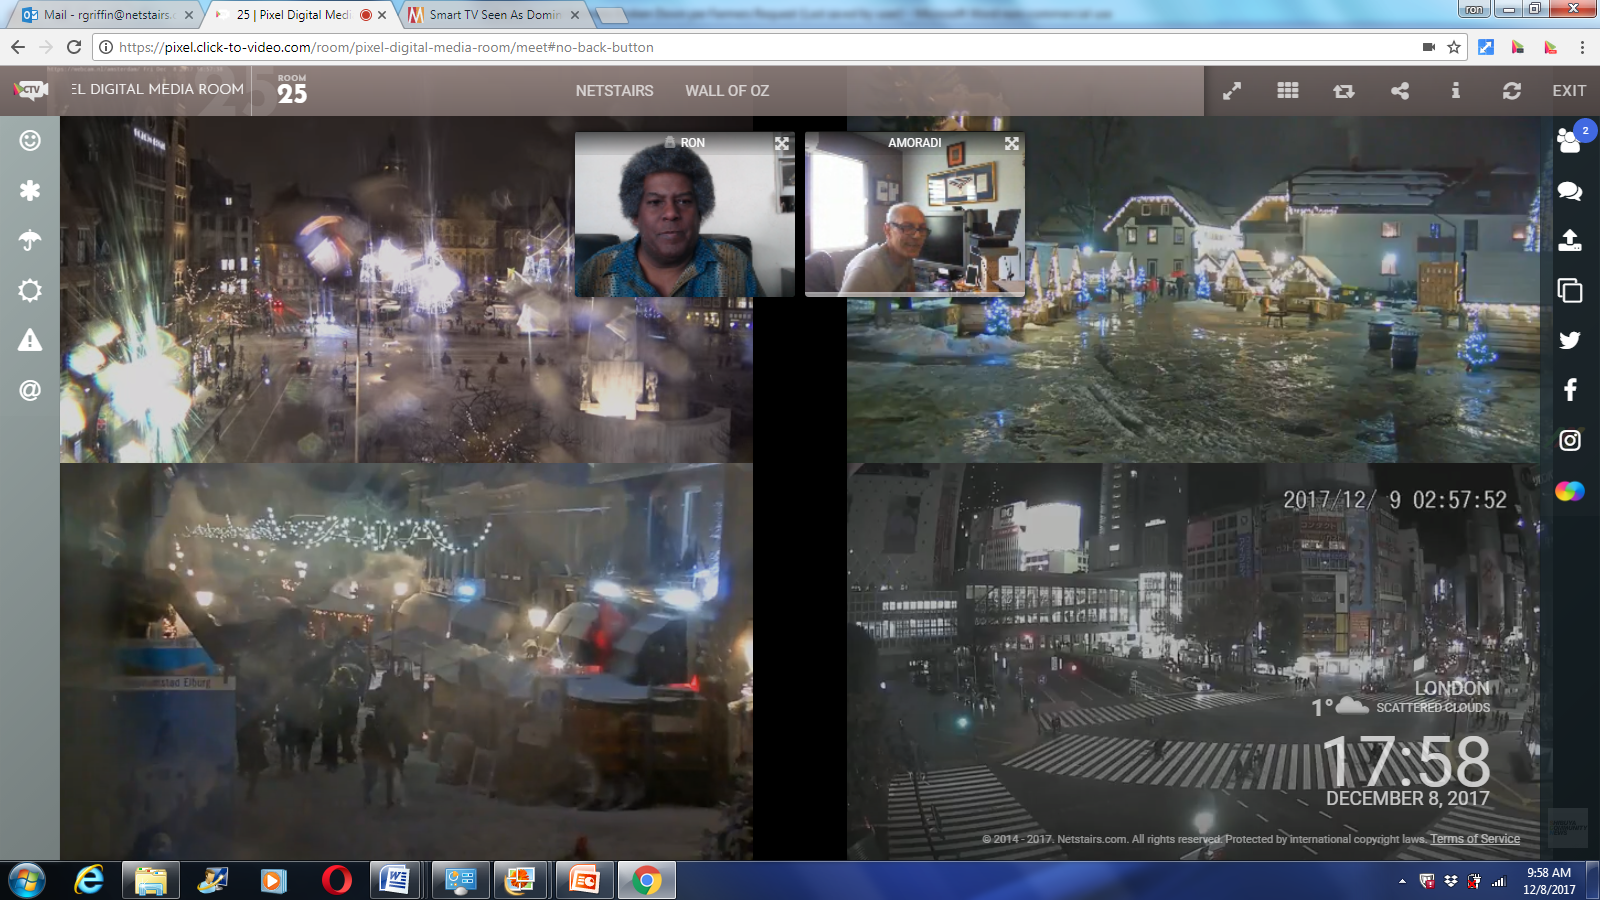Click the @ symbol sidebar icon

point(30,390)
